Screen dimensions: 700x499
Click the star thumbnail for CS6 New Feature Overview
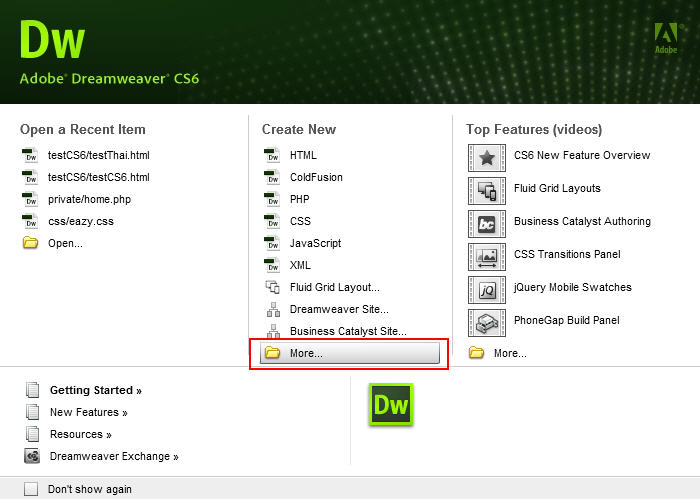point(487,158)
